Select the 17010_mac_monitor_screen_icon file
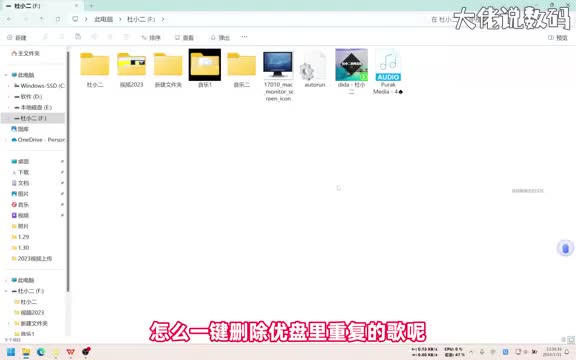This screenshot has width=576, height=360. [x=278, y=76]
